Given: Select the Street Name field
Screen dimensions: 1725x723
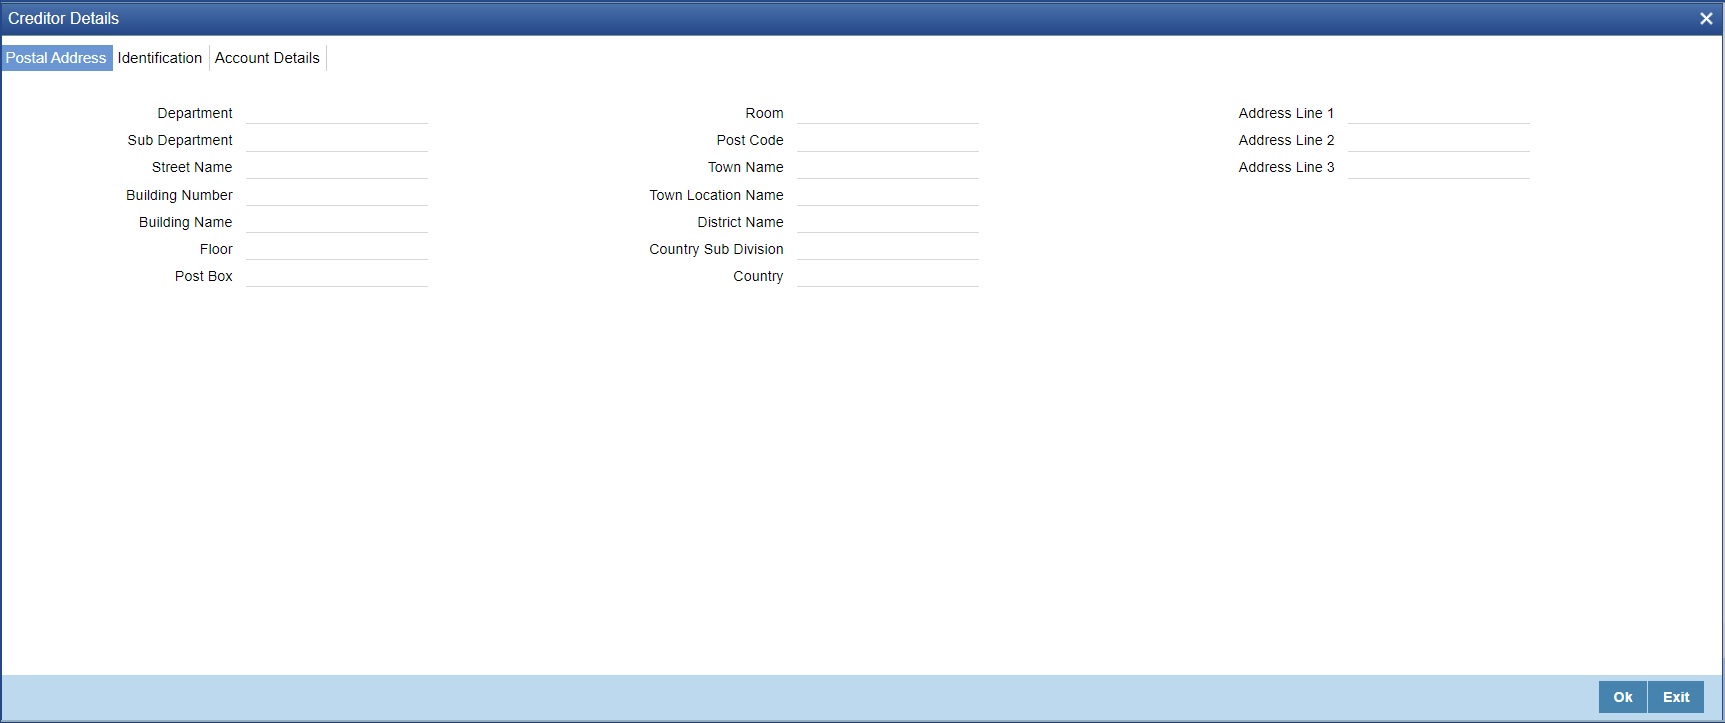Looking at the screenshot, I should click(337, 167).
